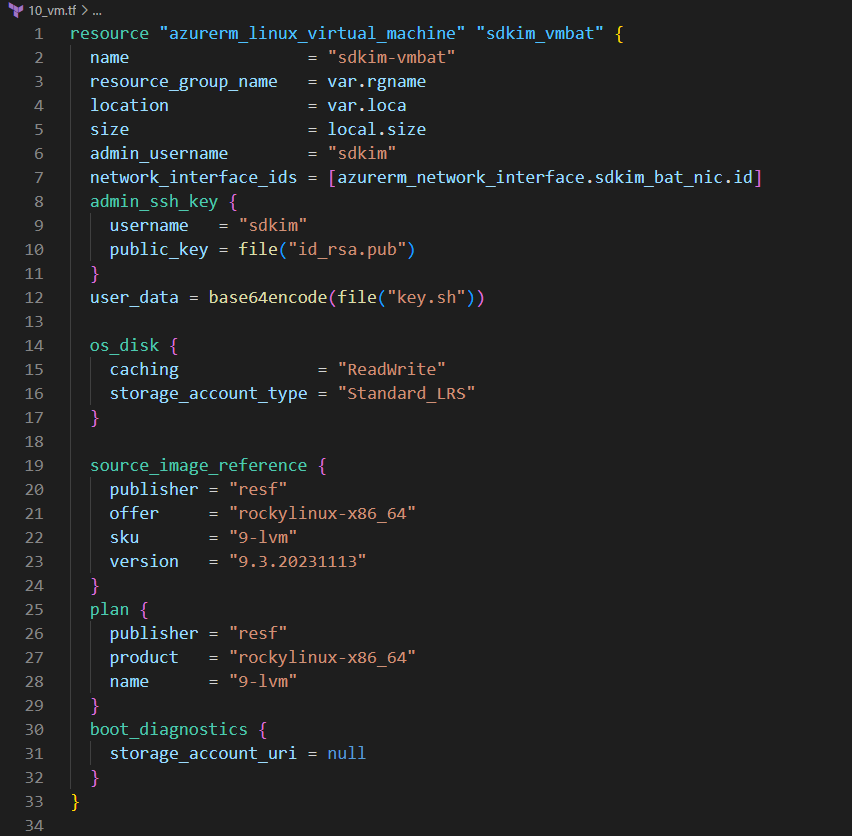The image size is (852, 836).
Task: Click the "ReadWrite" caching value
Action: [391, 369]
